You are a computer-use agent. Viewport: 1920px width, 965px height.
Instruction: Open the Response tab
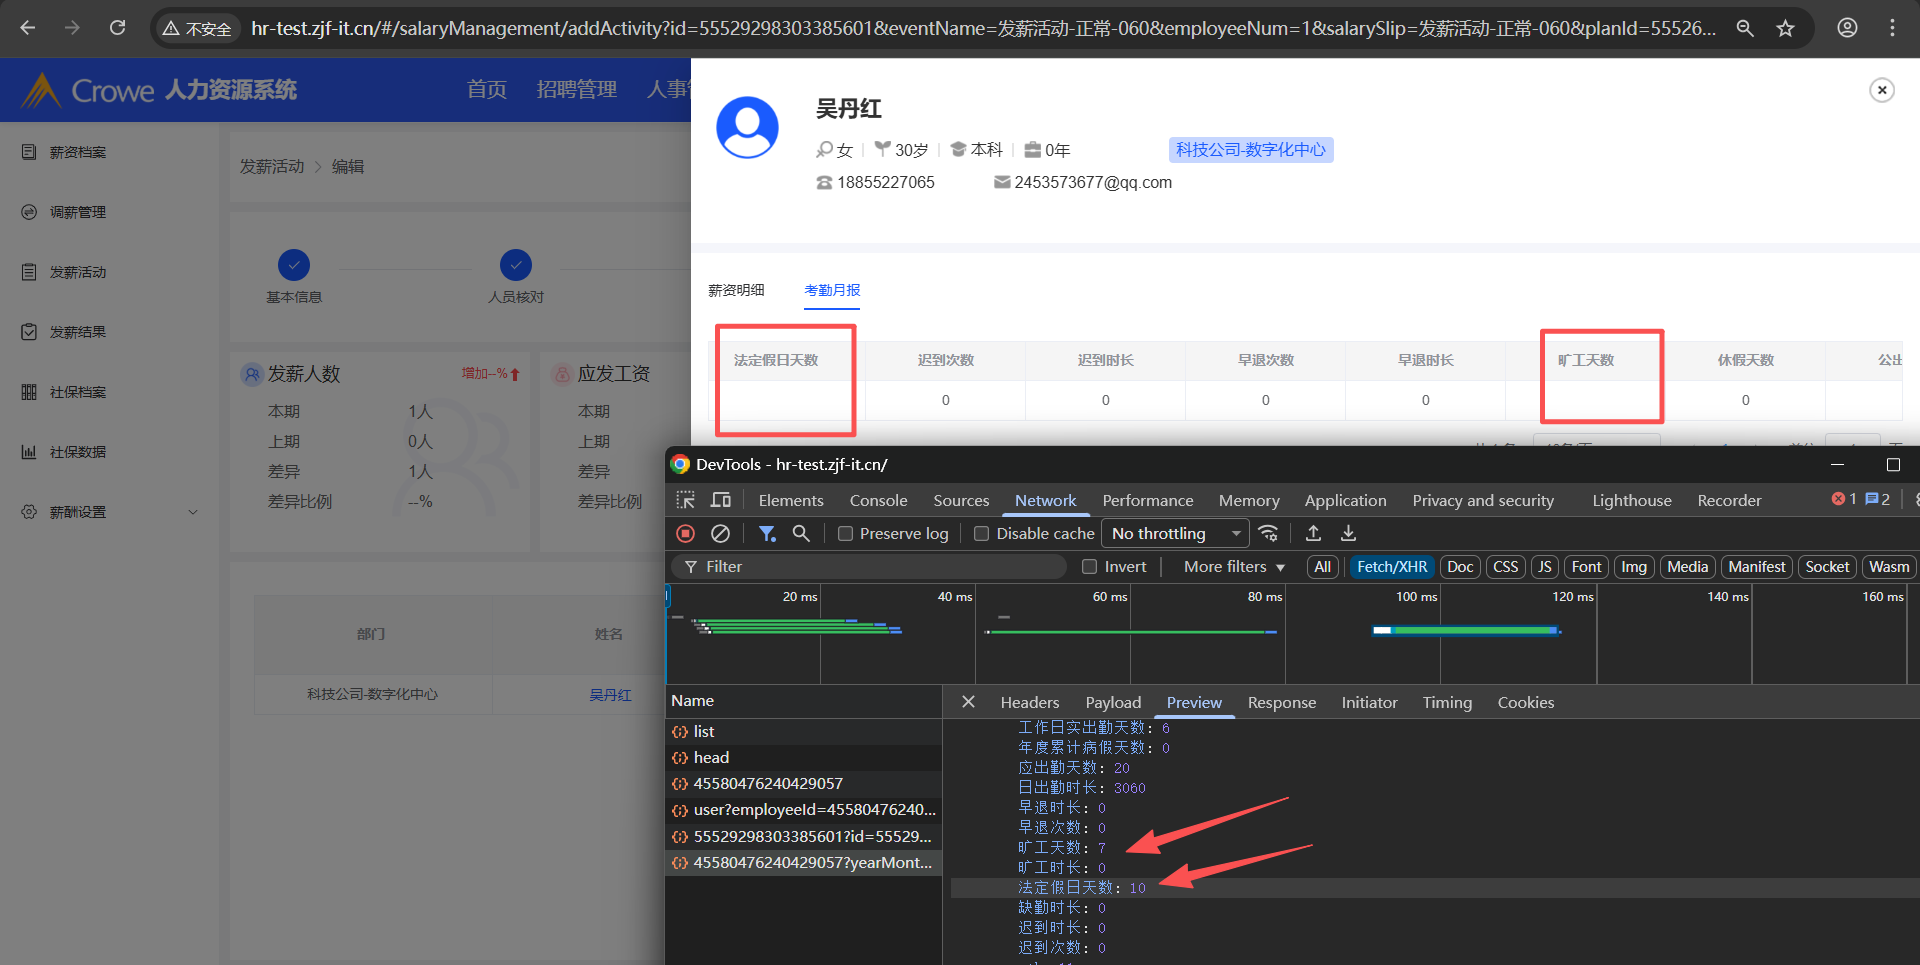(1281, 703)
